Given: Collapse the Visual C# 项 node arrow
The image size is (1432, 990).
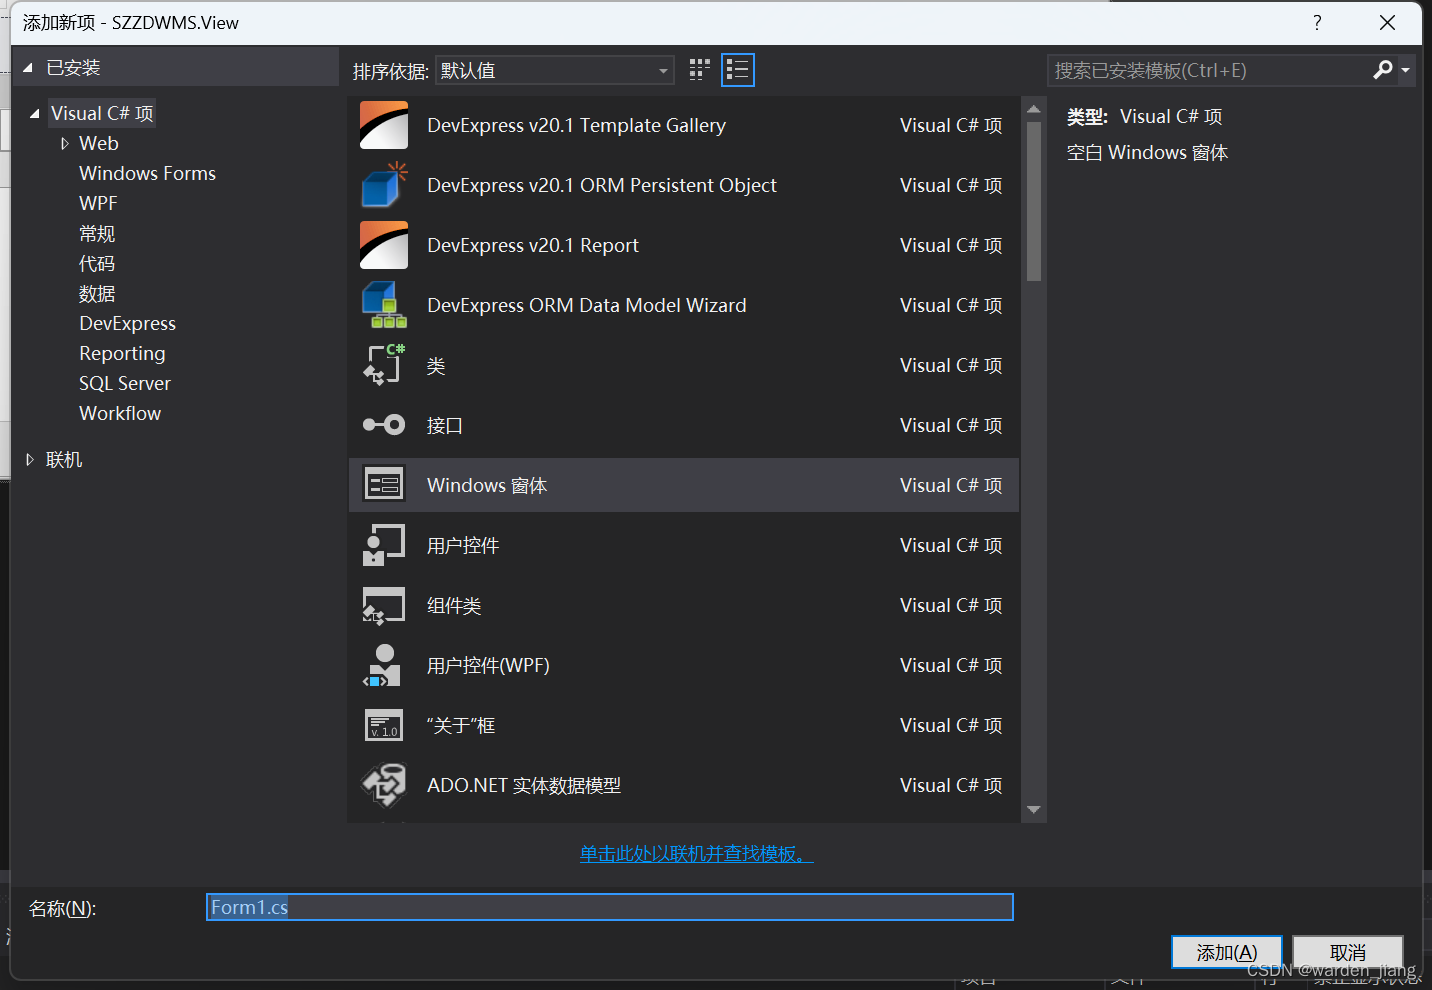Looking at the screenshot, I should click(x=35, y=114).
